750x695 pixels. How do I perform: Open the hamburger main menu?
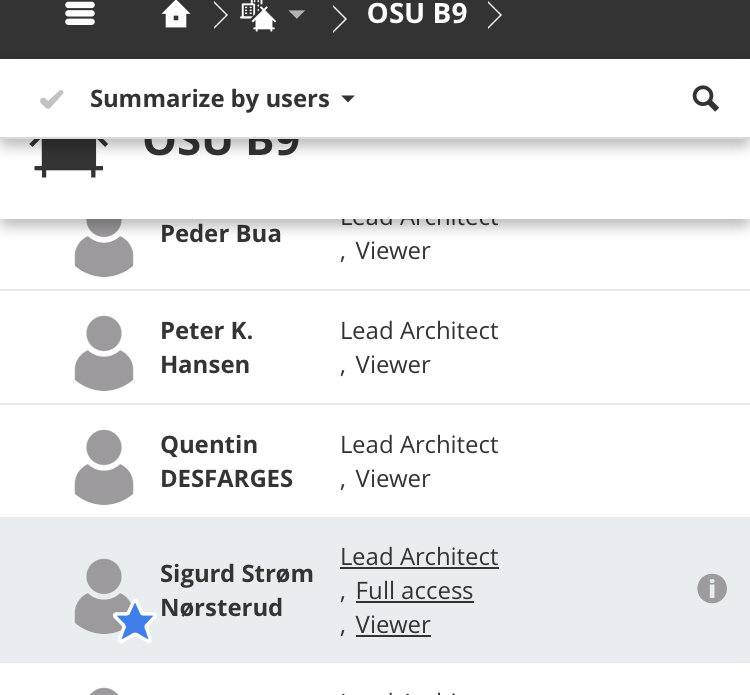tap(79, 13)
